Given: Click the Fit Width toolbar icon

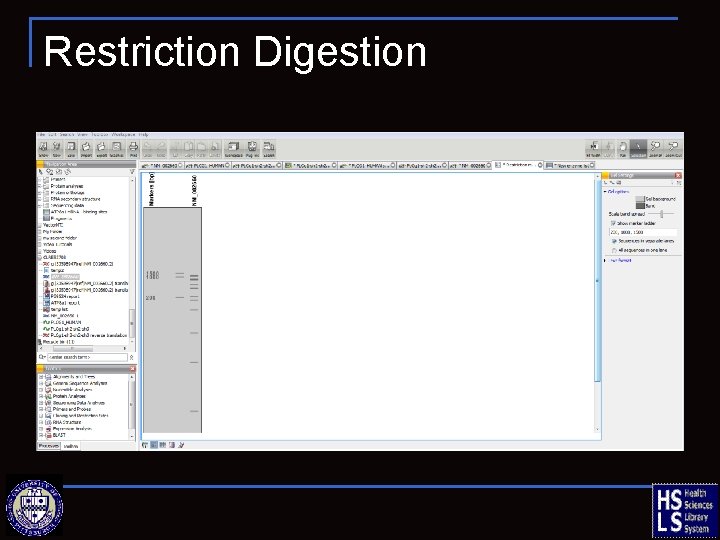Looking at the screenshot, I should pos(593,149).
